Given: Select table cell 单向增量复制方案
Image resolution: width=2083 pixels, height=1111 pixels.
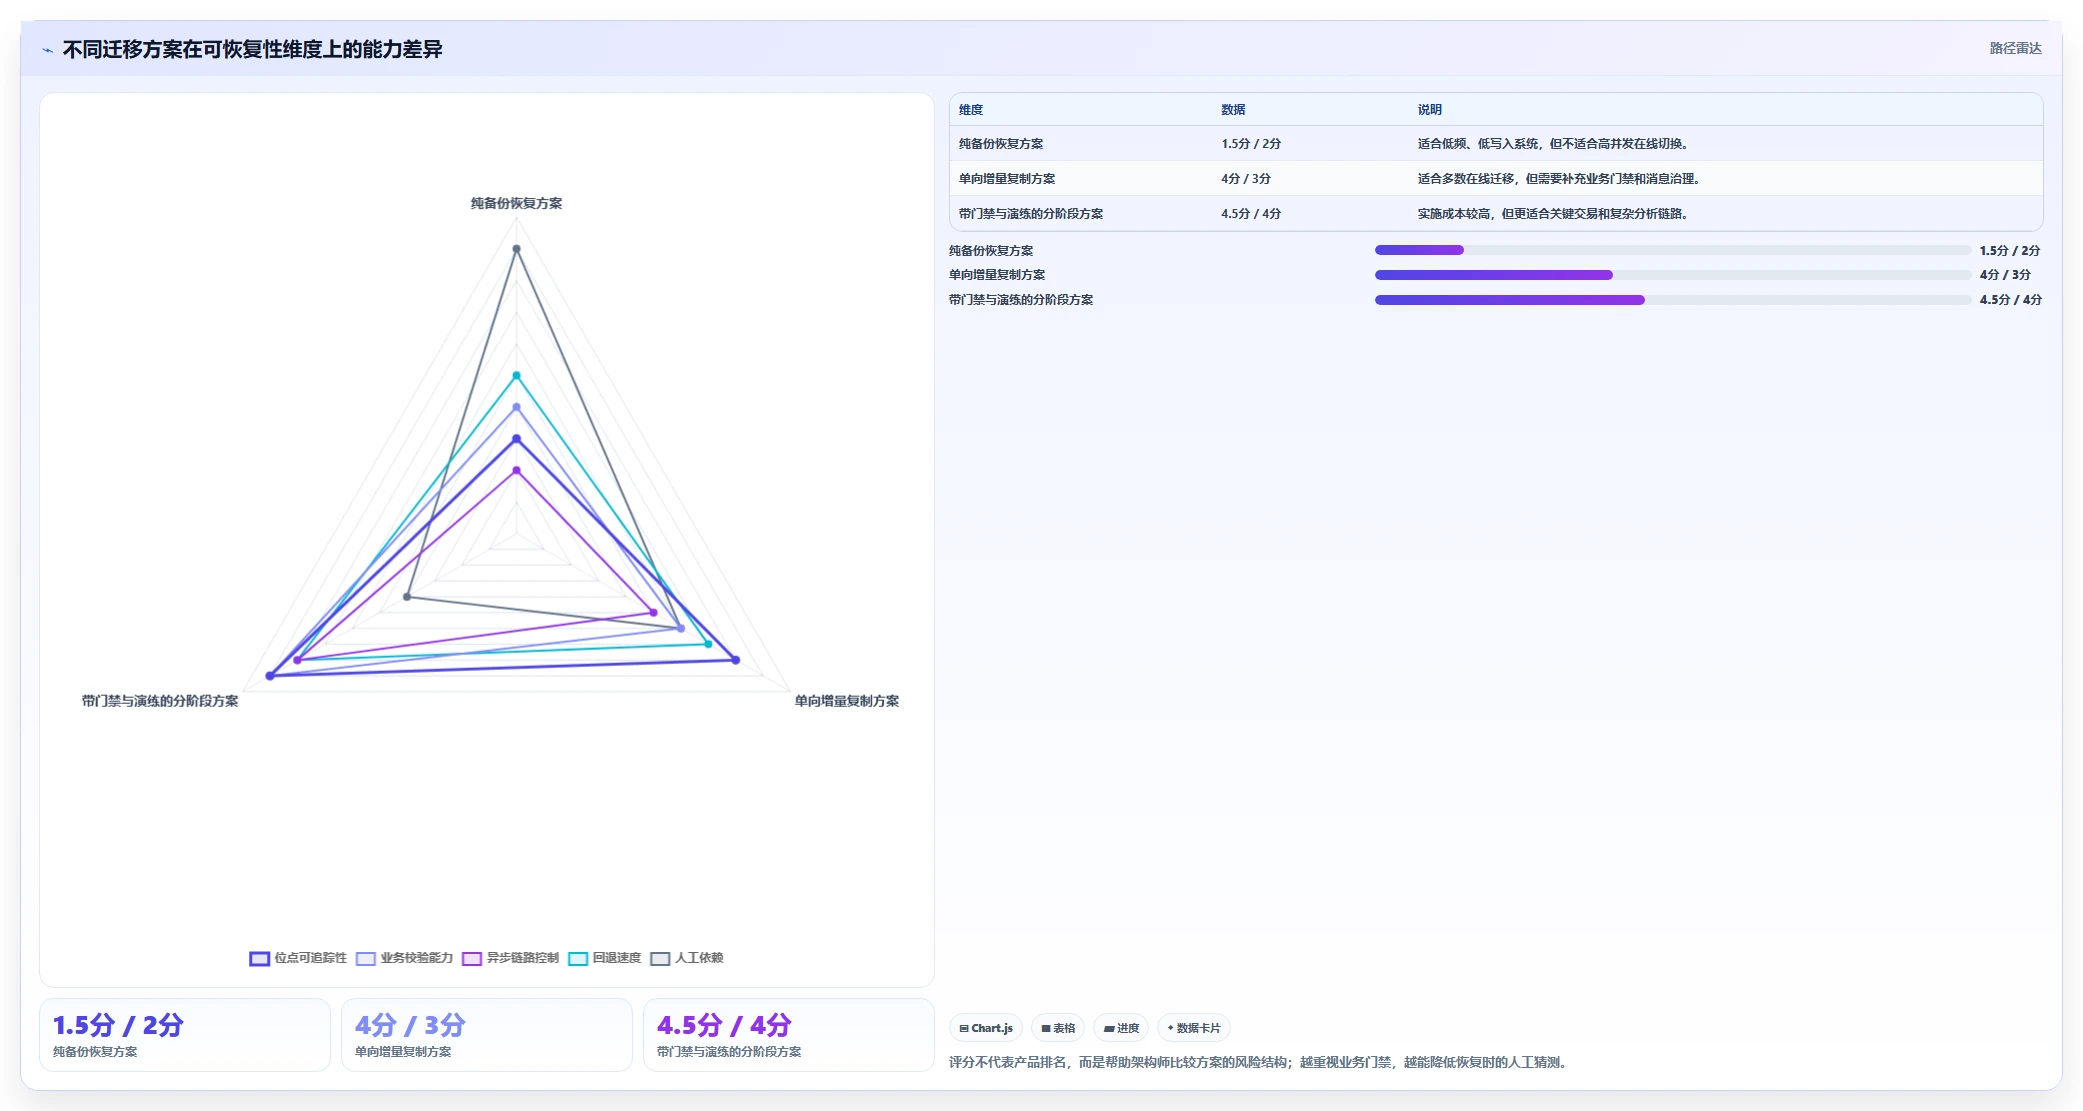Looking at the screenshot, I should [x=1007, y=179].
